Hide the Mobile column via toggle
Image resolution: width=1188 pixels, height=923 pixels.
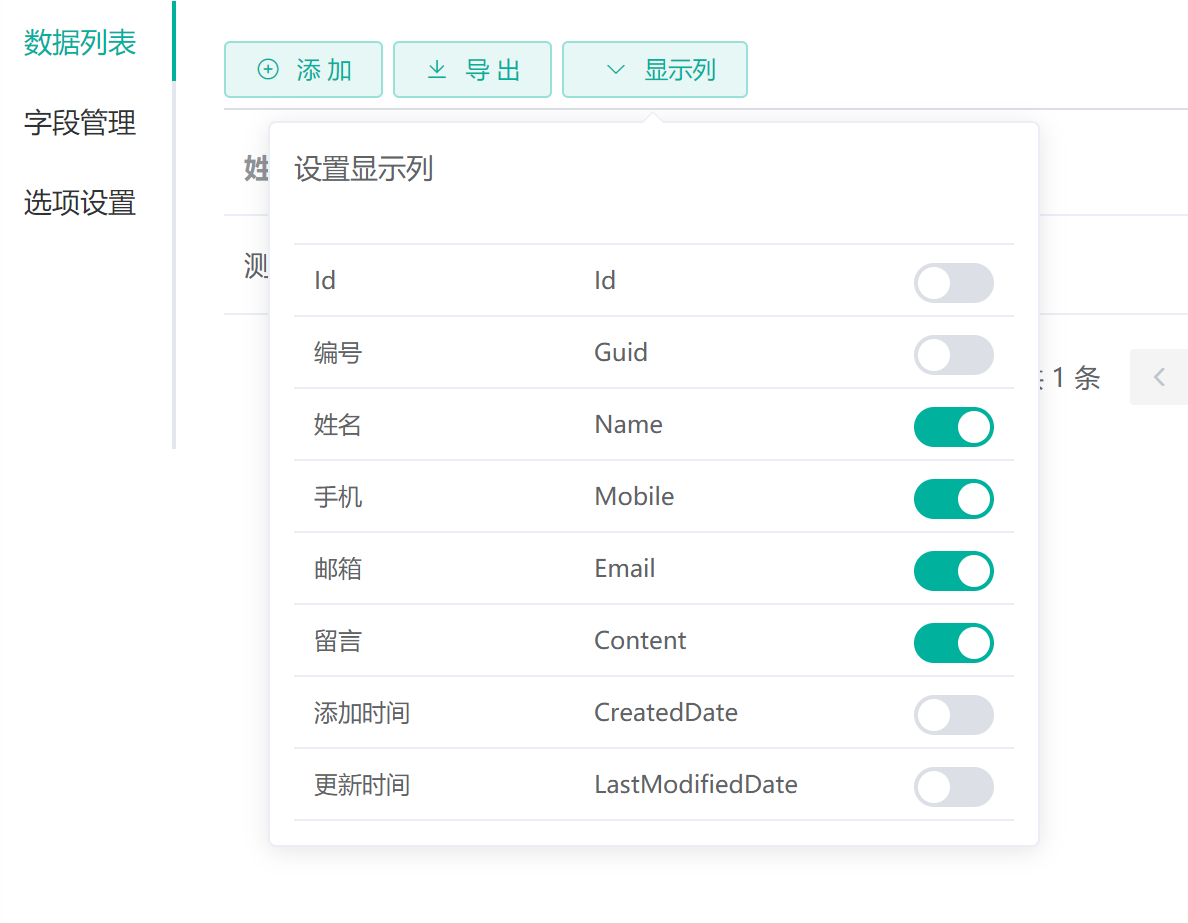(x=953, y=499)
